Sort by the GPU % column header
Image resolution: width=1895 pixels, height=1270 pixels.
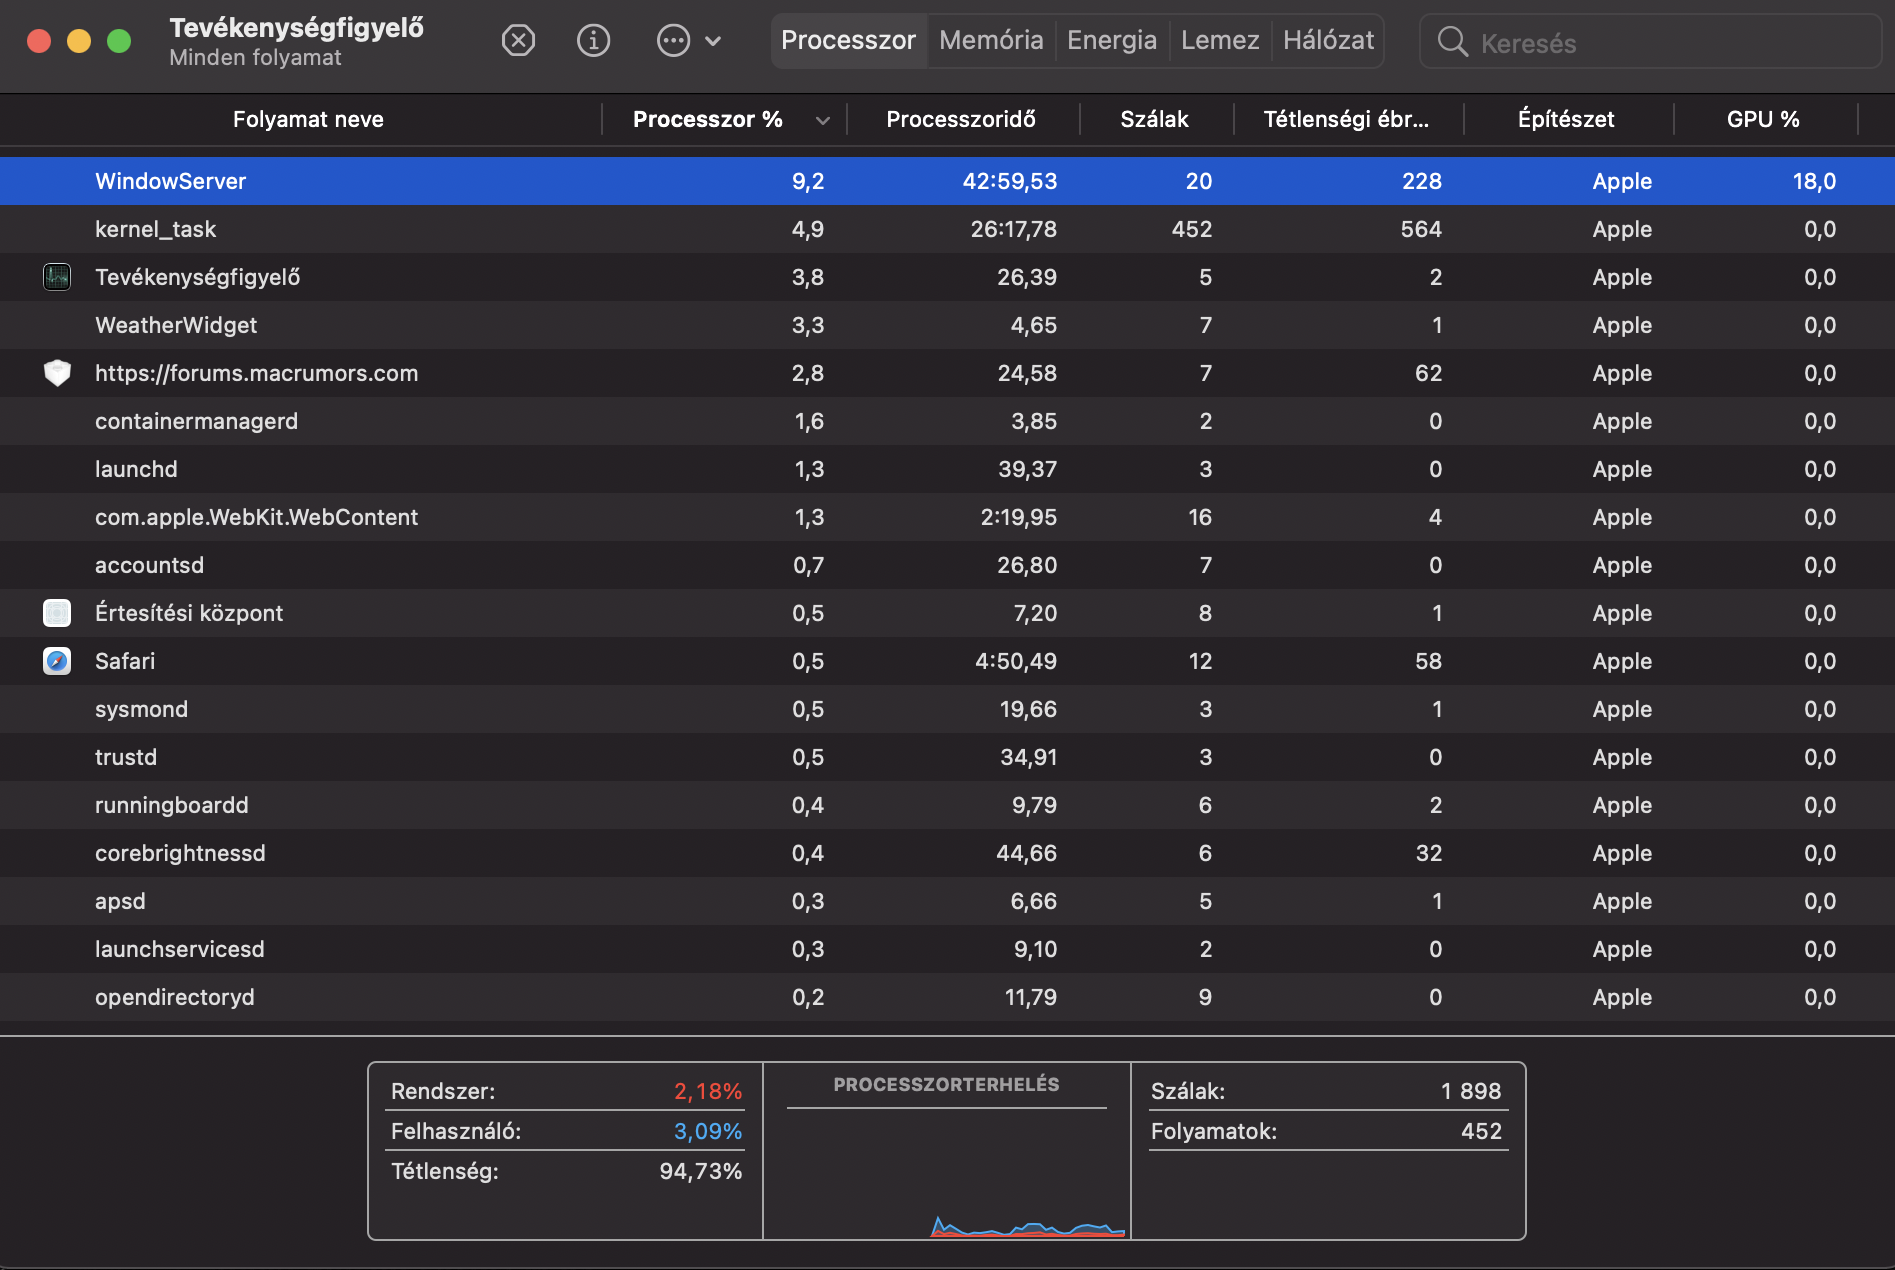(1762, 119)
